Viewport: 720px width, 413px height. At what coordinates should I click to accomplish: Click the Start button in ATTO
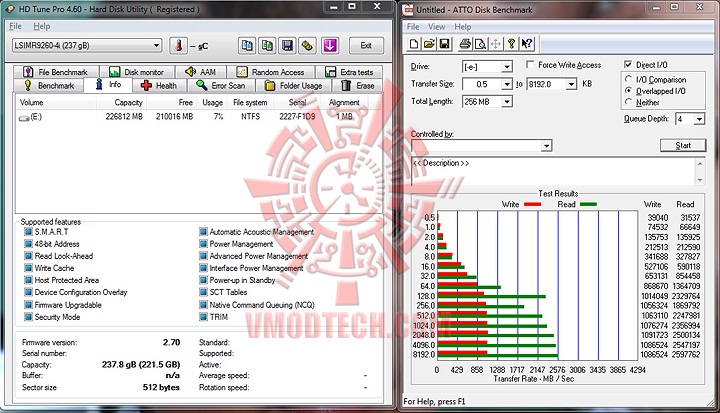(683, 145)
